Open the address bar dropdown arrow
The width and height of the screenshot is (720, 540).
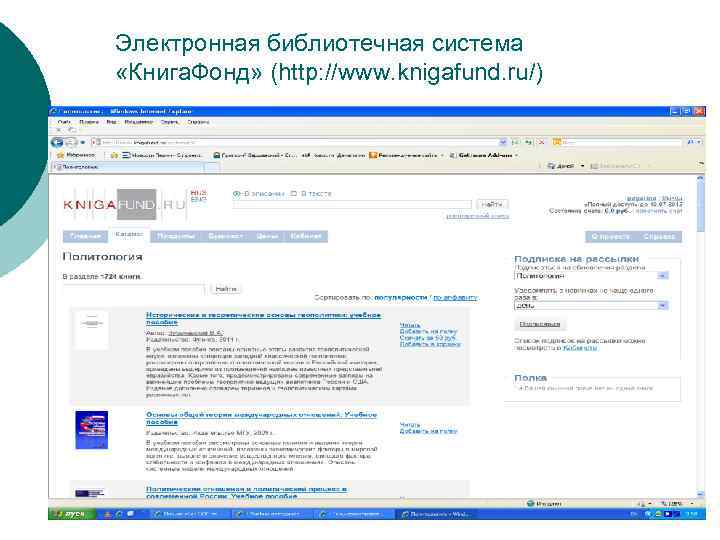pyautogui.click(x=503, y=142)
